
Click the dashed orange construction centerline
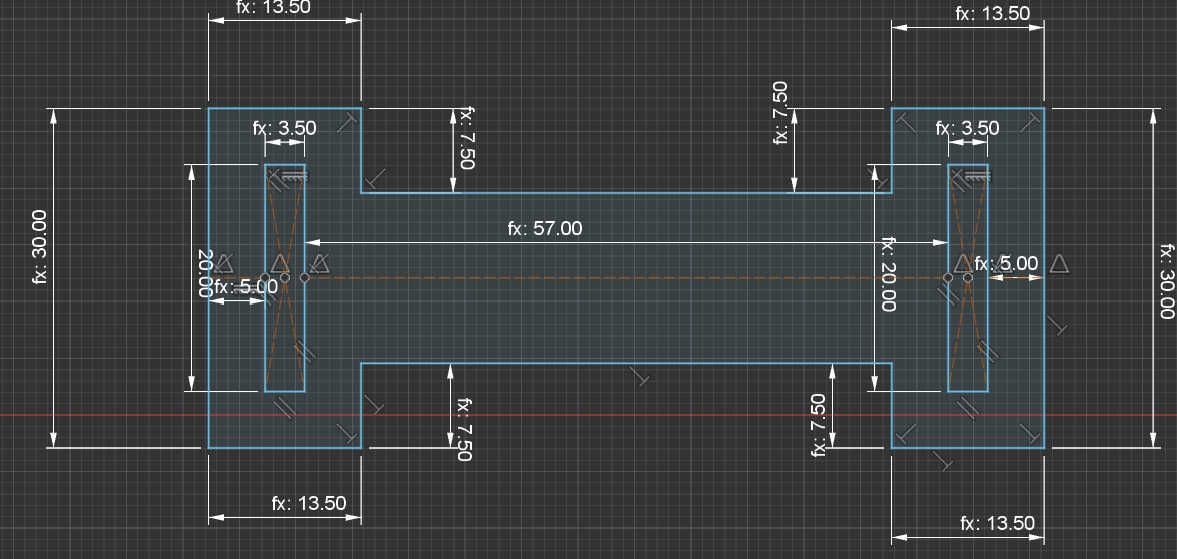pyautogui.click(x=620, y=277)
